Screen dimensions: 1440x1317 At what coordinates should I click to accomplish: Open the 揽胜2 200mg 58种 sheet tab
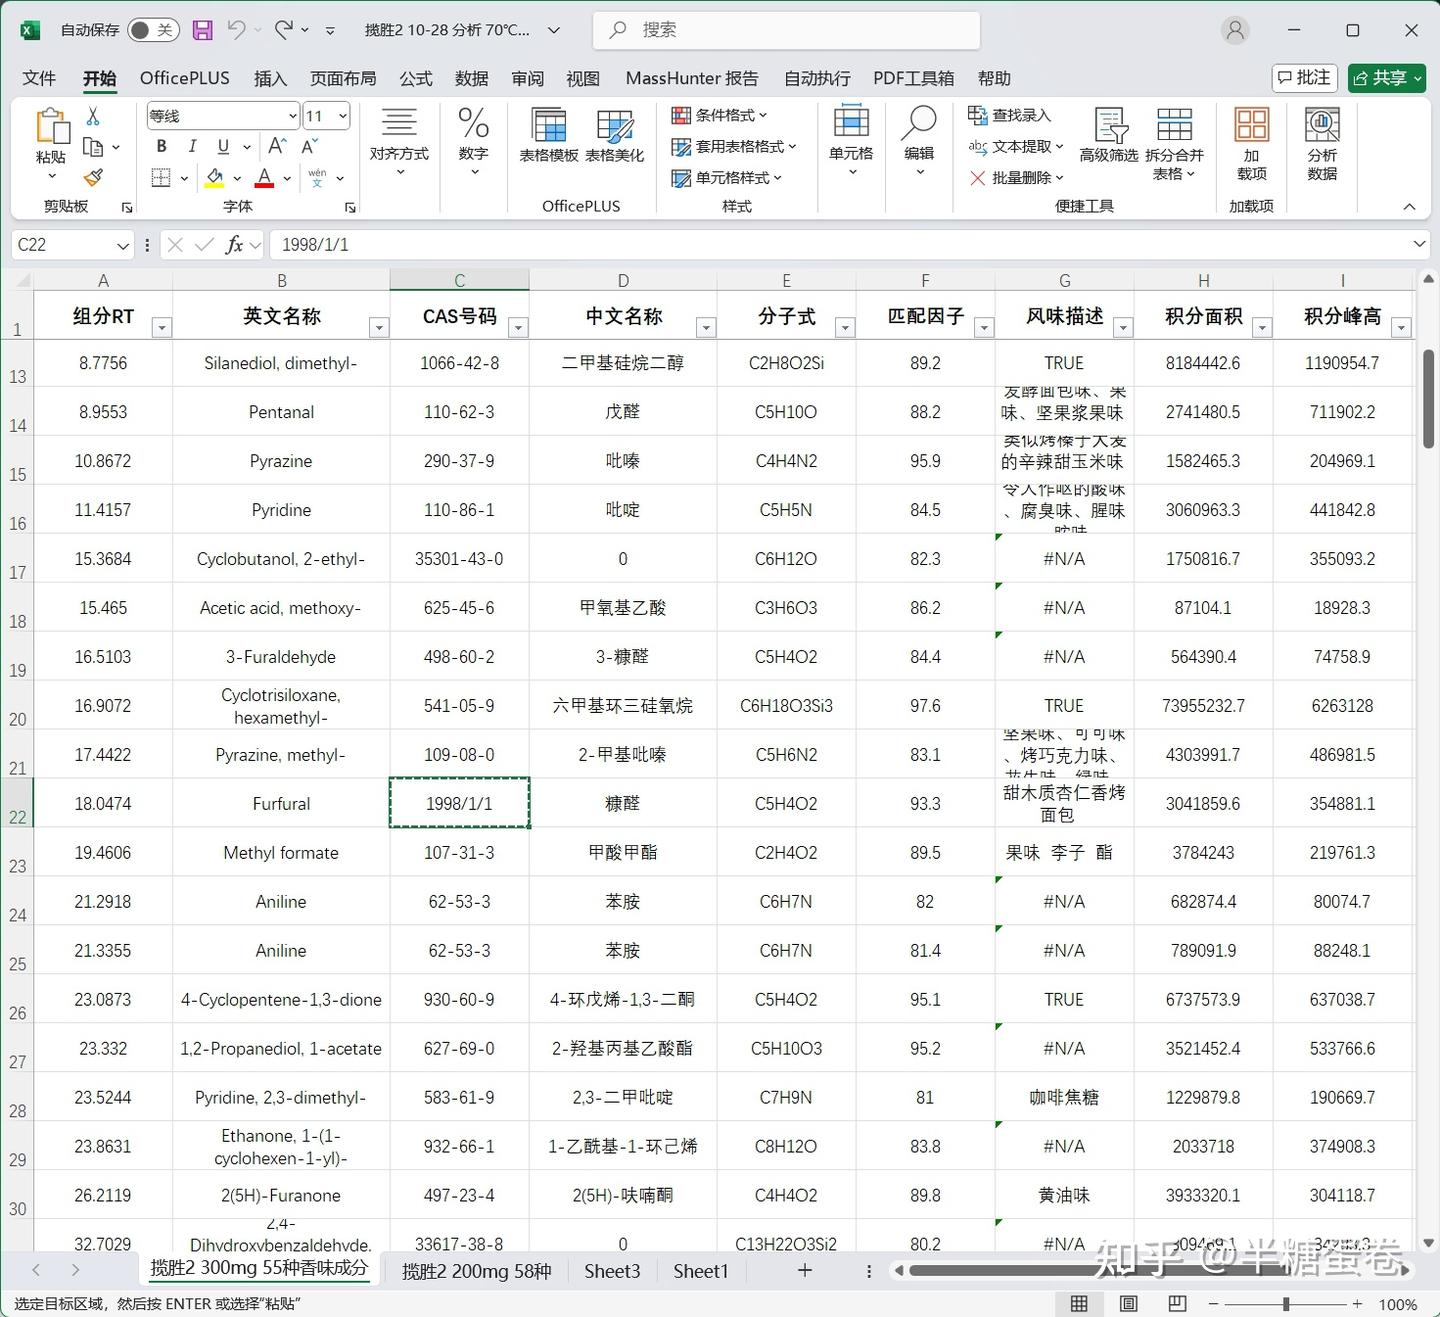tap(476, 1270)
